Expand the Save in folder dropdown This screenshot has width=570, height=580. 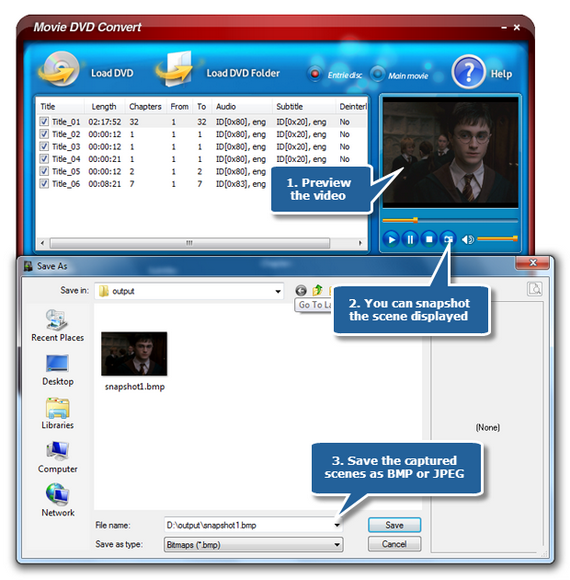point(278,291)
